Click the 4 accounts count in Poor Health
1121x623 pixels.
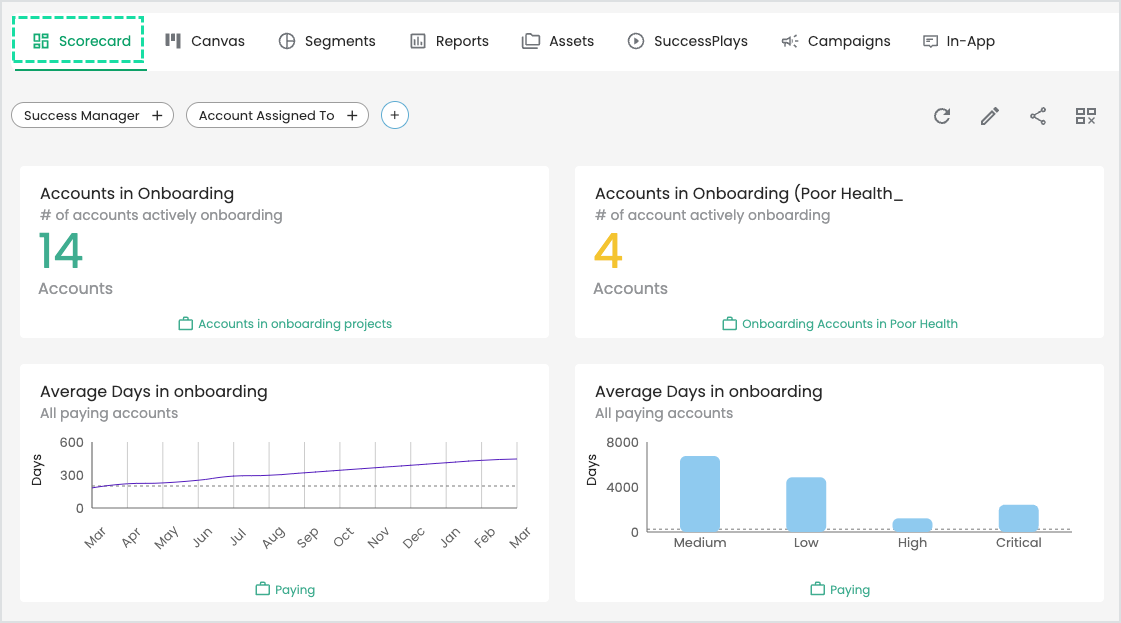coord(608,251)
